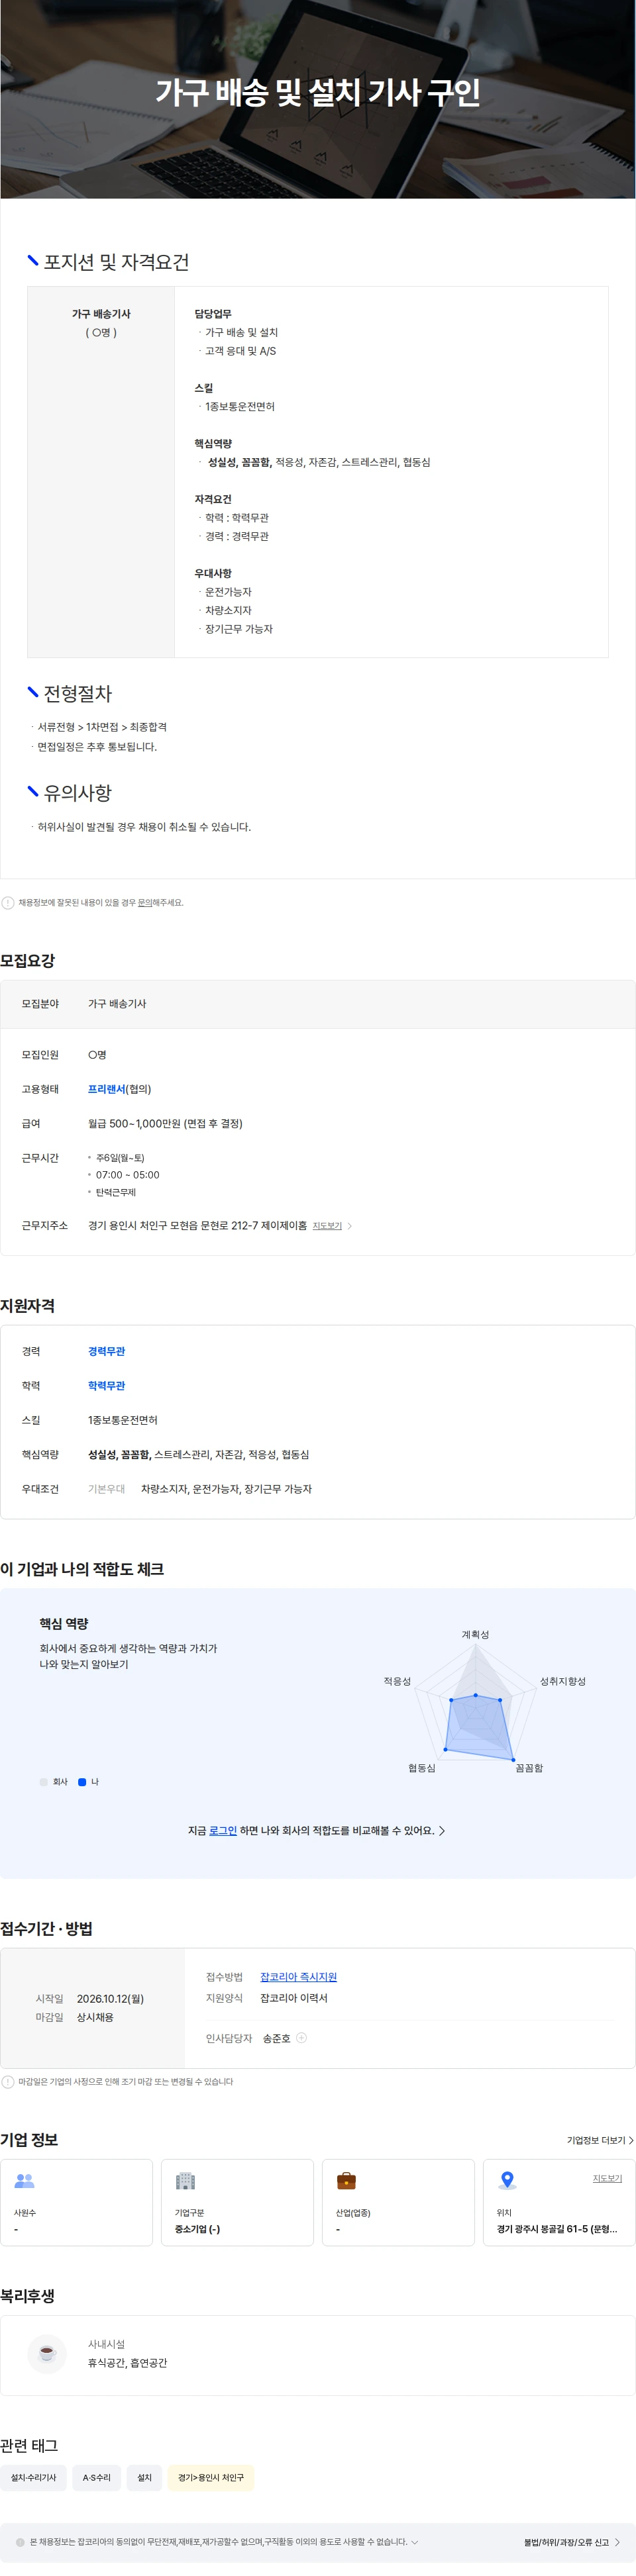Click the arrow next to 기업정보 더보기
The height and width of the screenshot is (2576, 636).
631,2140
